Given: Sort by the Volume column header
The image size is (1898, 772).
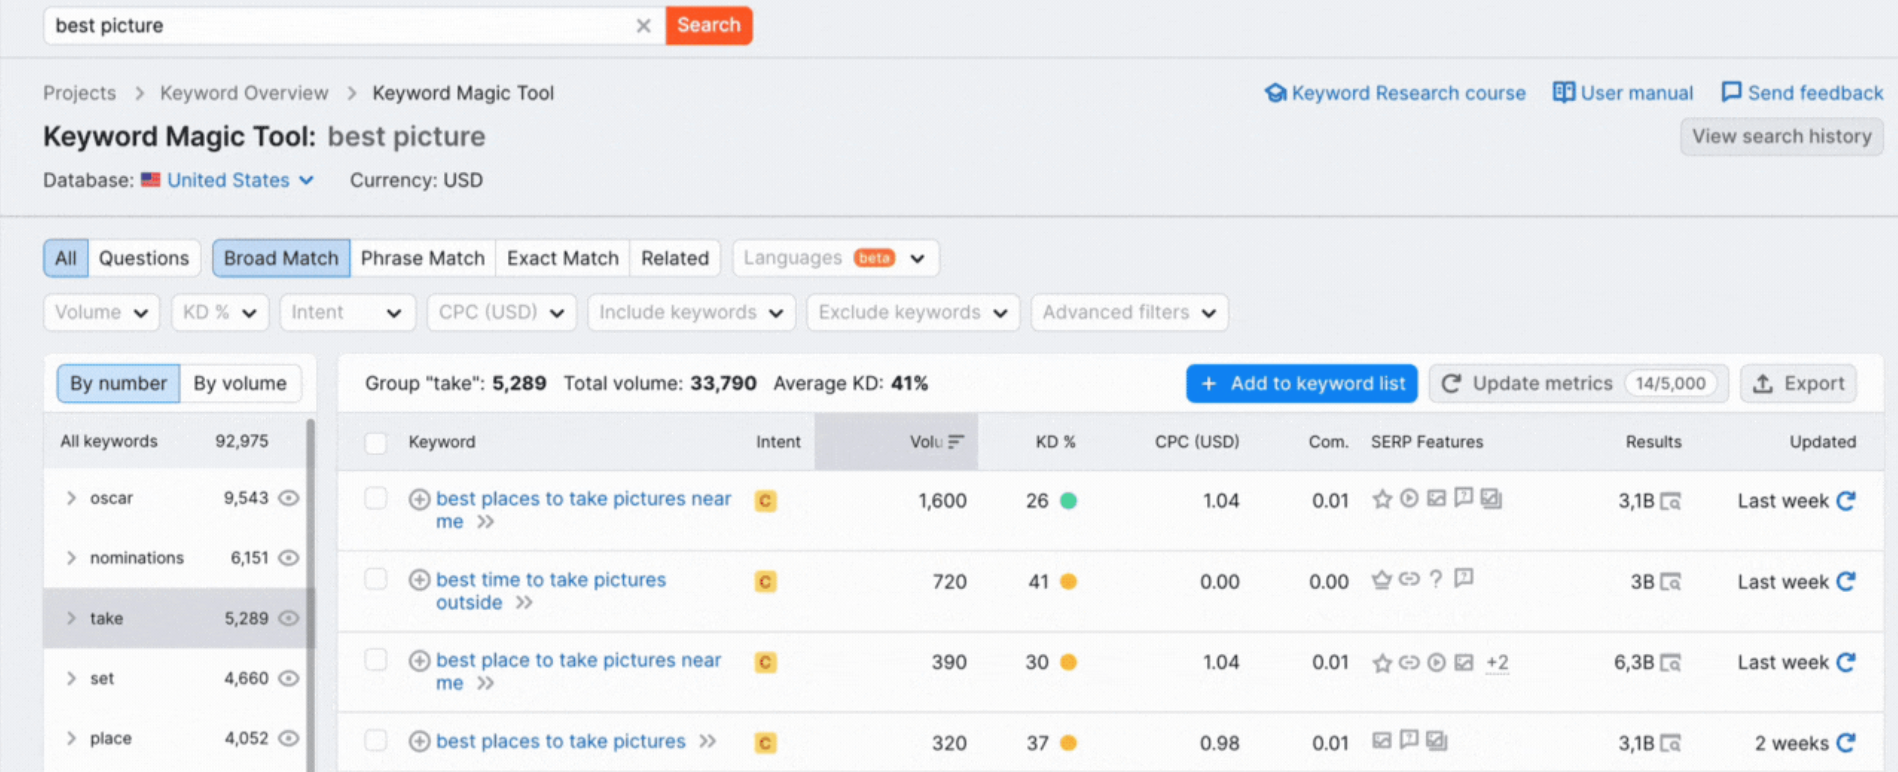Looking at the screenshot, I should [896, 442].
